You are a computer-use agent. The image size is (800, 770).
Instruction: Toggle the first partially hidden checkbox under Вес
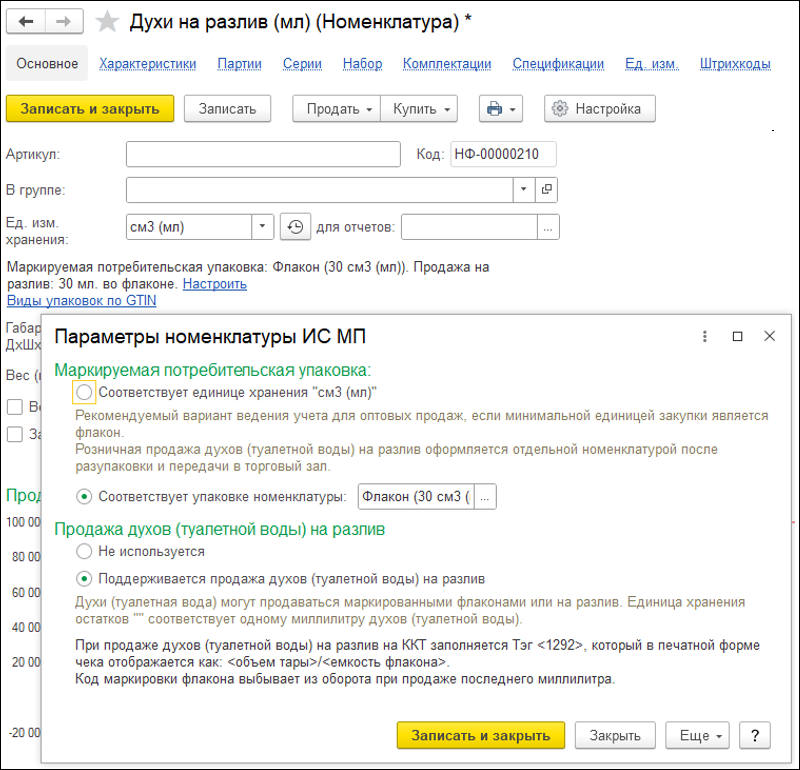[15, 407]
